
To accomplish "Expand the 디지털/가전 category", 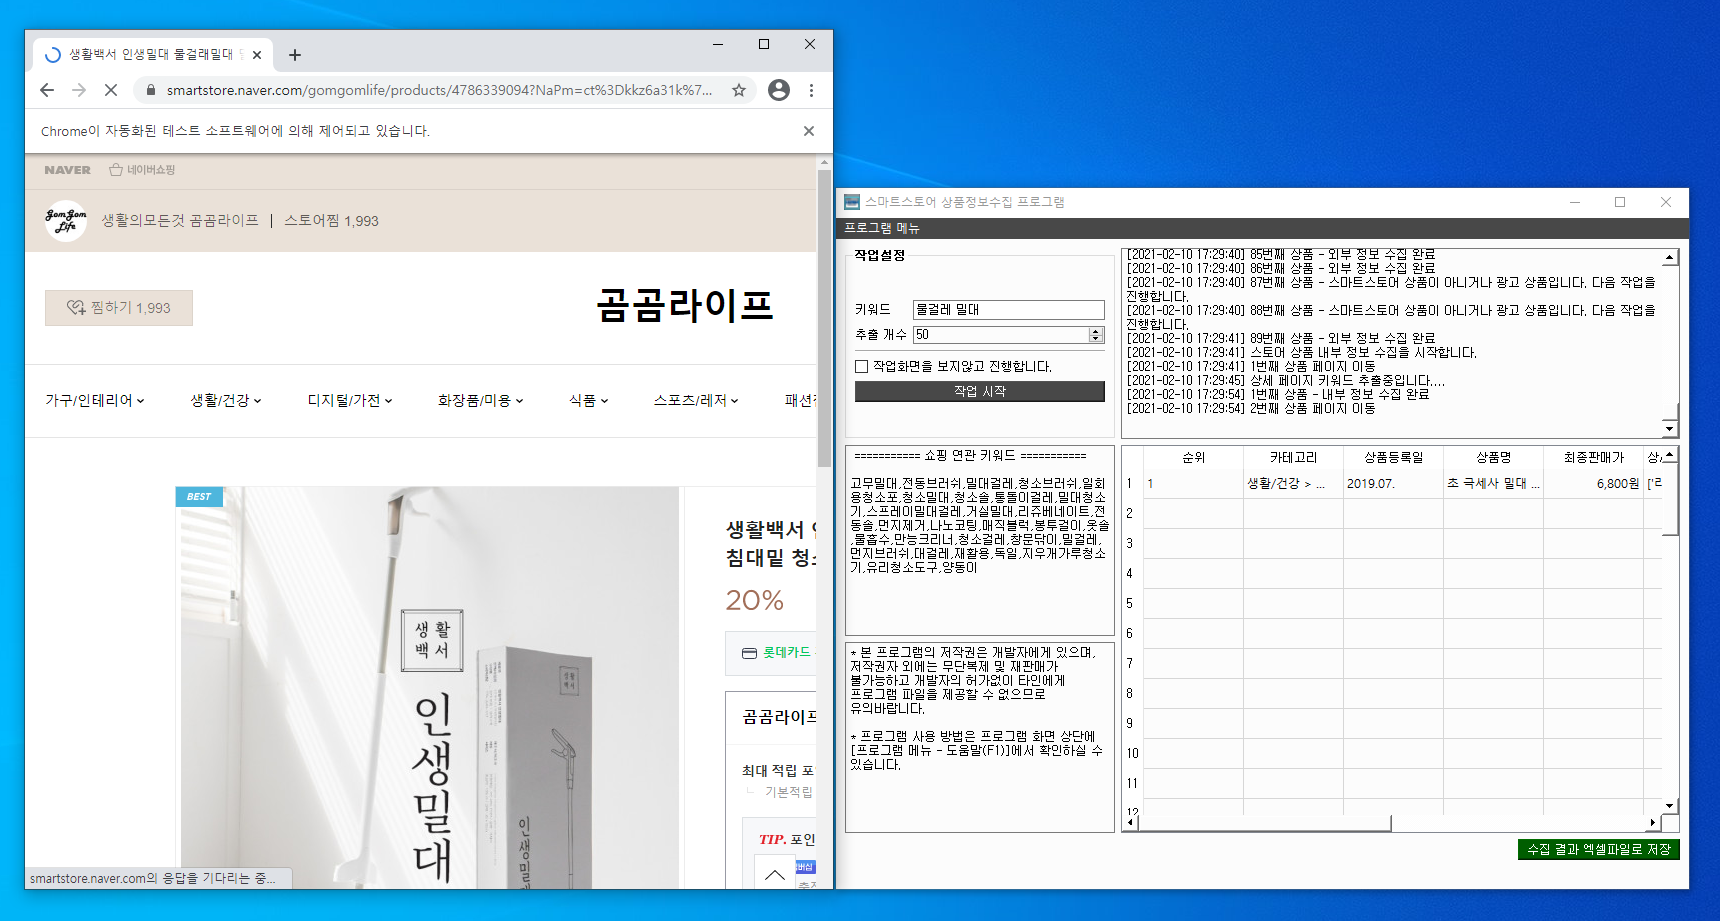I will point(350,400).
